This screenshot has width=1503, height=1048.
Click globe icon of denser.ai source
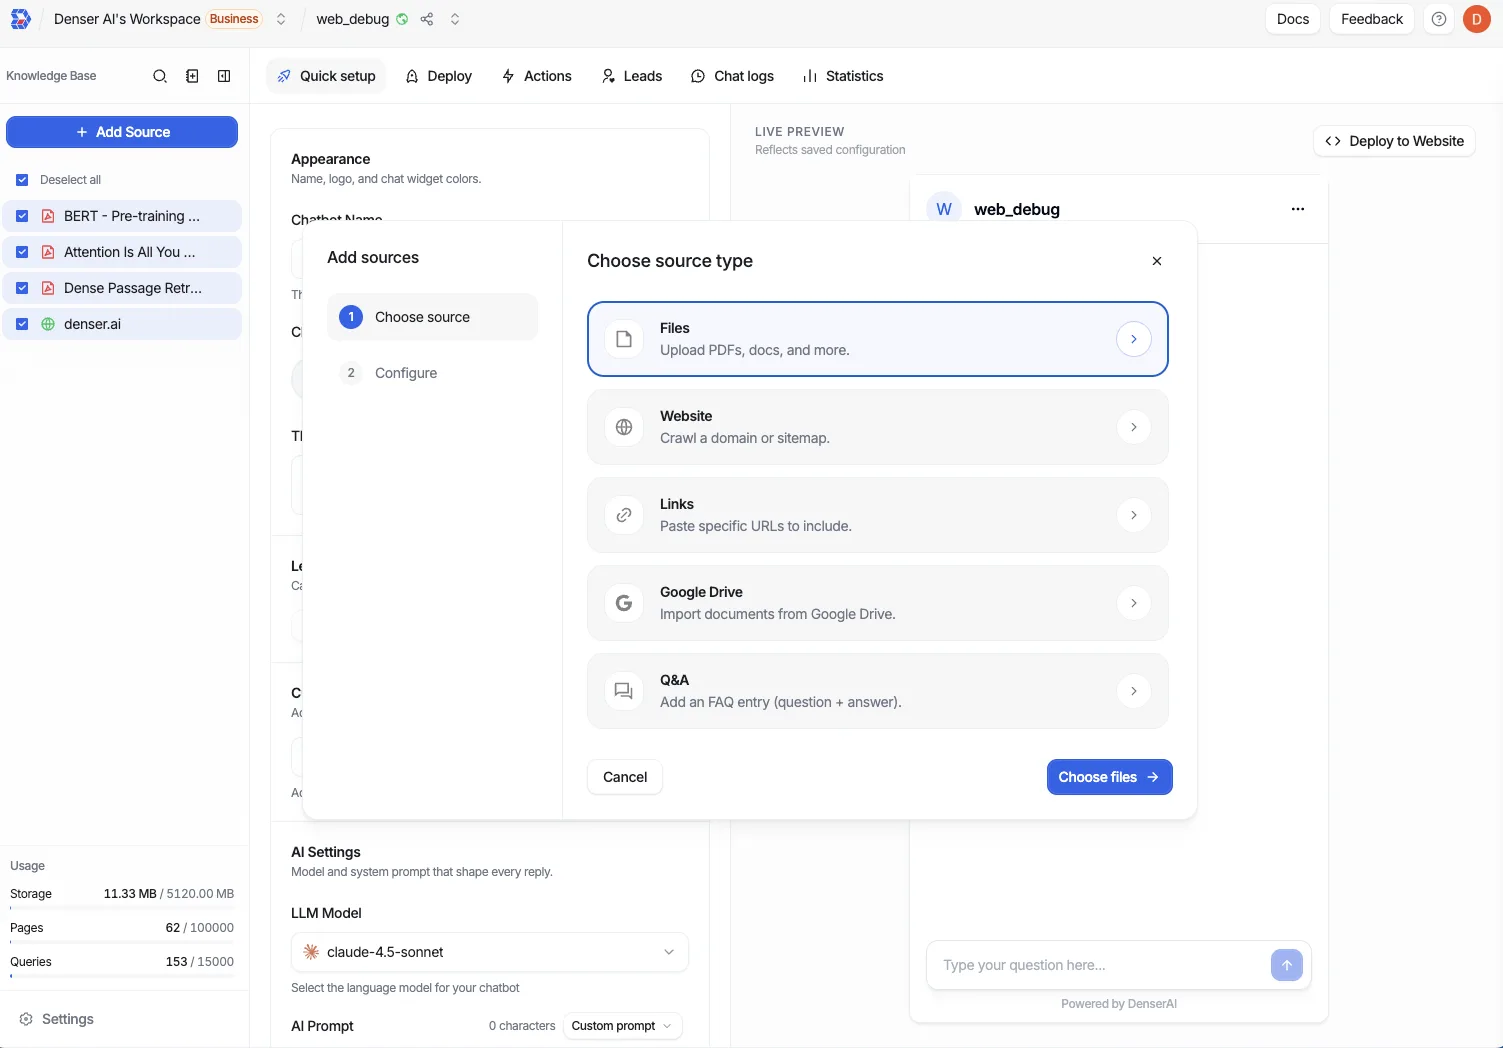[48, 324]
